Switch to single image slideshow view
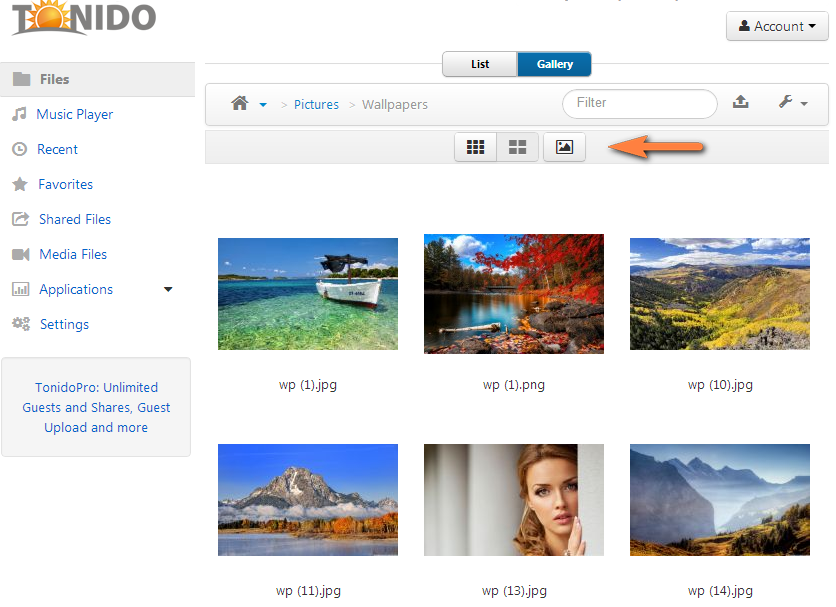Image resolution: width=836 pixels, height=607 pixels. [564, 147]
